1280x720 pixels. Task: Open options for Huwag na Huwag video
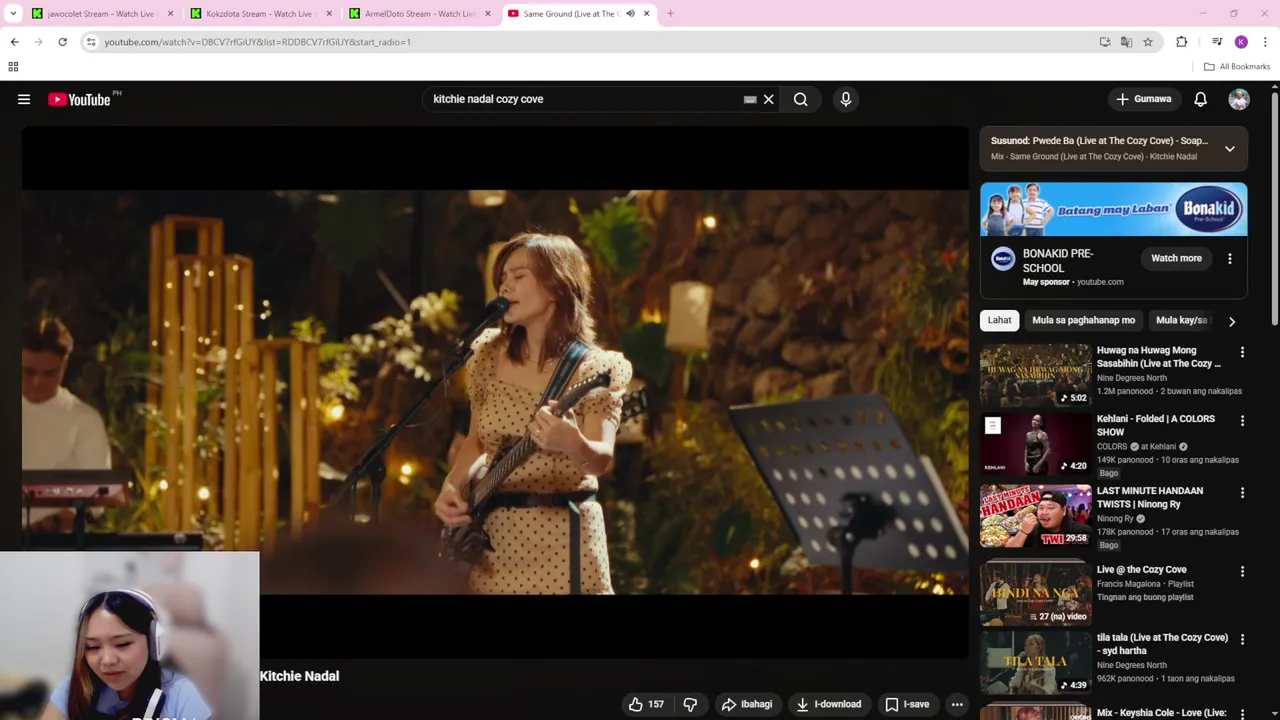pyautogui.click(x=1242, y=352)
